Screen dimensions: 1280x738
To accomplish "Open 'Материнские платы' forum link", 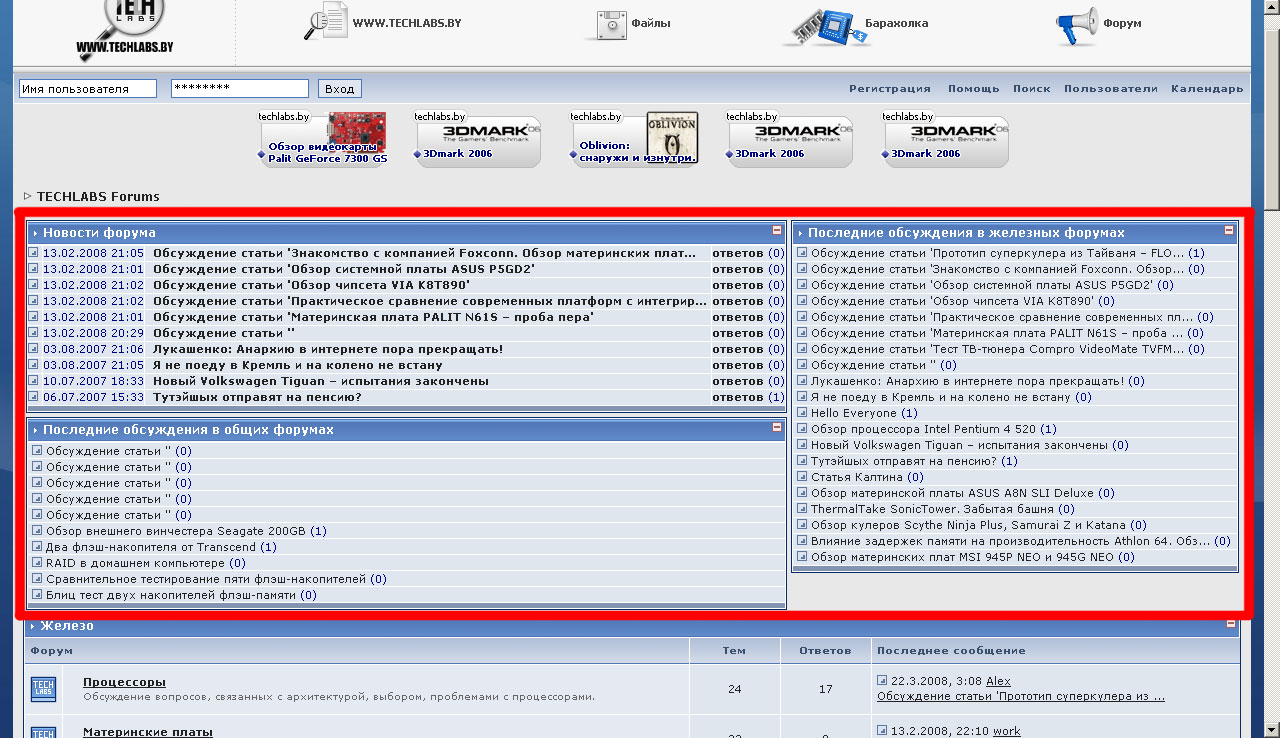I will [148, 732].
